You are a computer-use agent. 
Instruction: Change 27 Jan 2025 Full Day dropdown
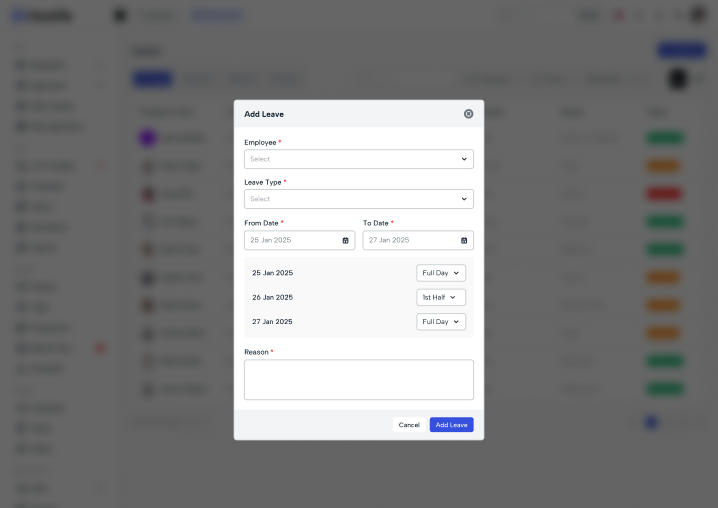click(441, 322)
